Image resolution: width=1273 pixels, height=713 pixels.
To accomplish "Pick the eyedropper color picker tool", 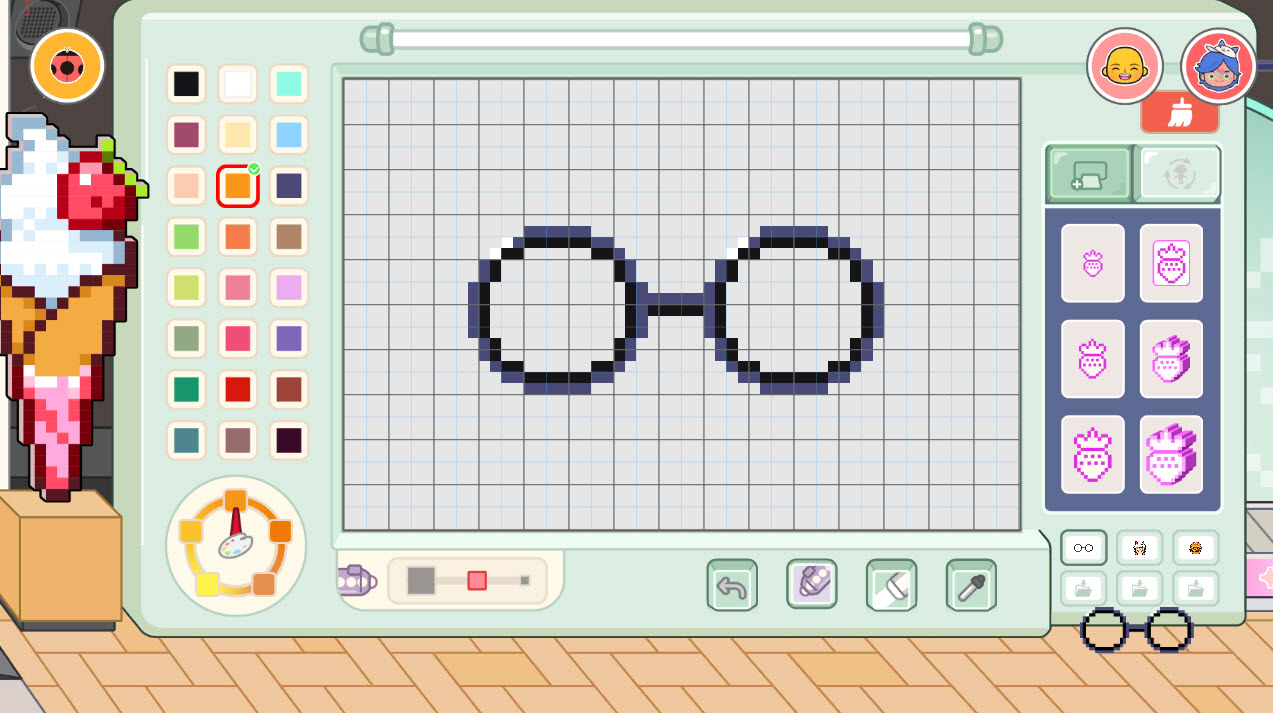I will (x=971, y=585).
